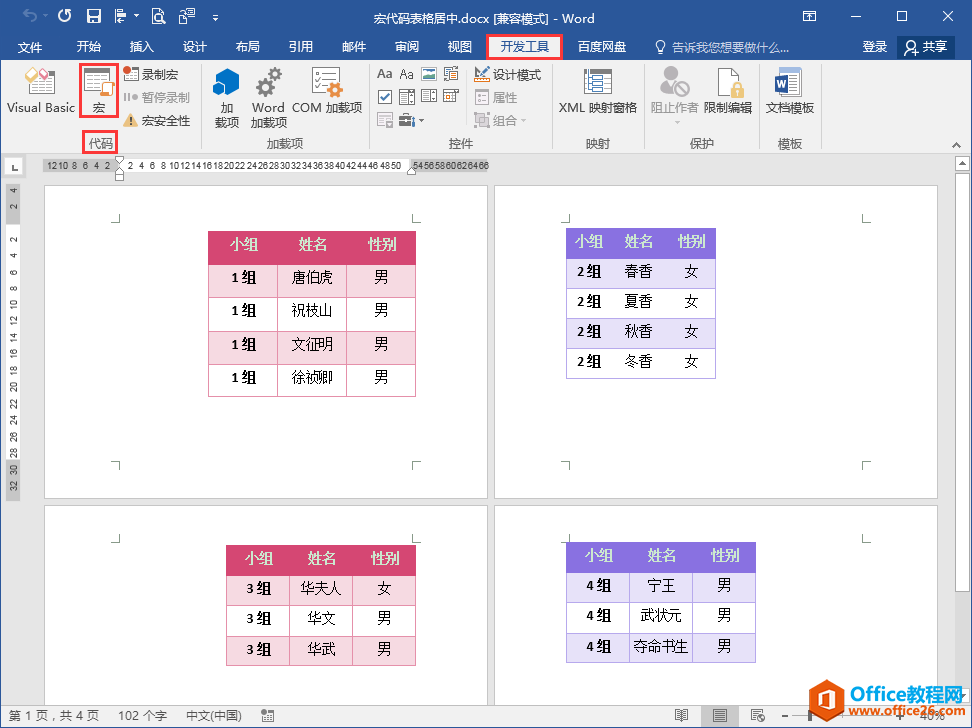The image size is (972, 728).
Task: Start recording with 录制宏
Action: tap(151, 74)
